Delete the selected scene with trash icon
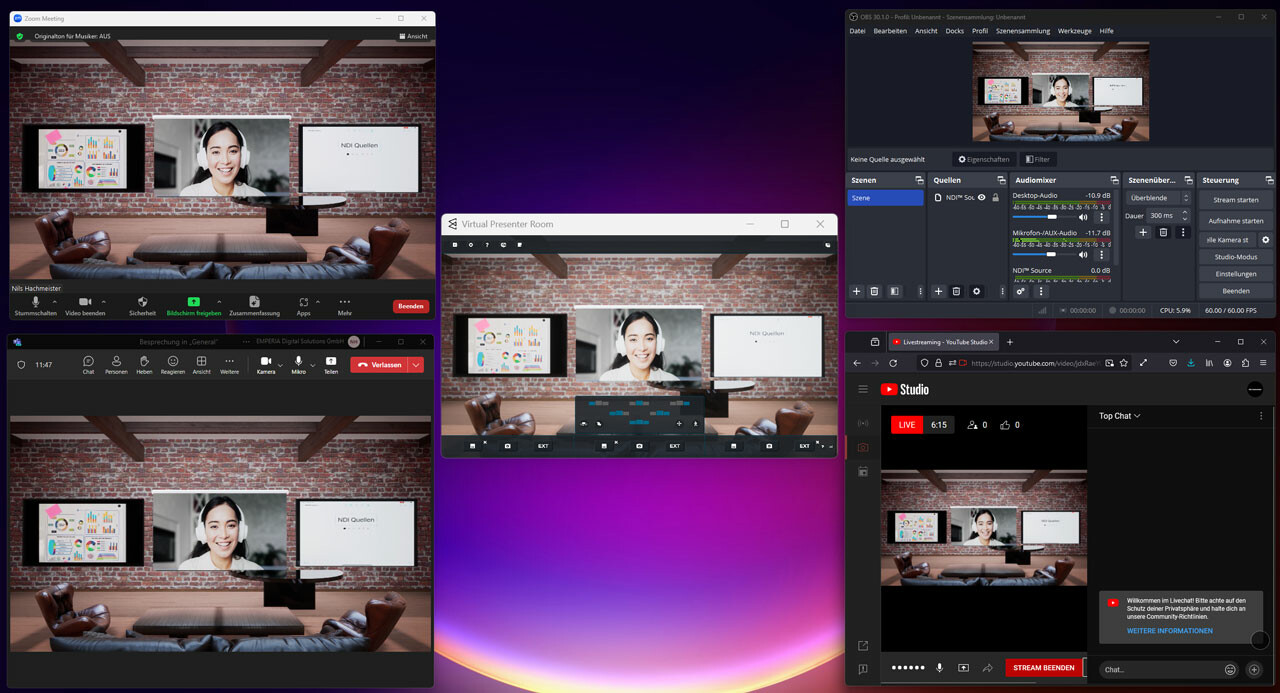Image resolution: width=1280 pixels, height=693 pixels. 874,291
